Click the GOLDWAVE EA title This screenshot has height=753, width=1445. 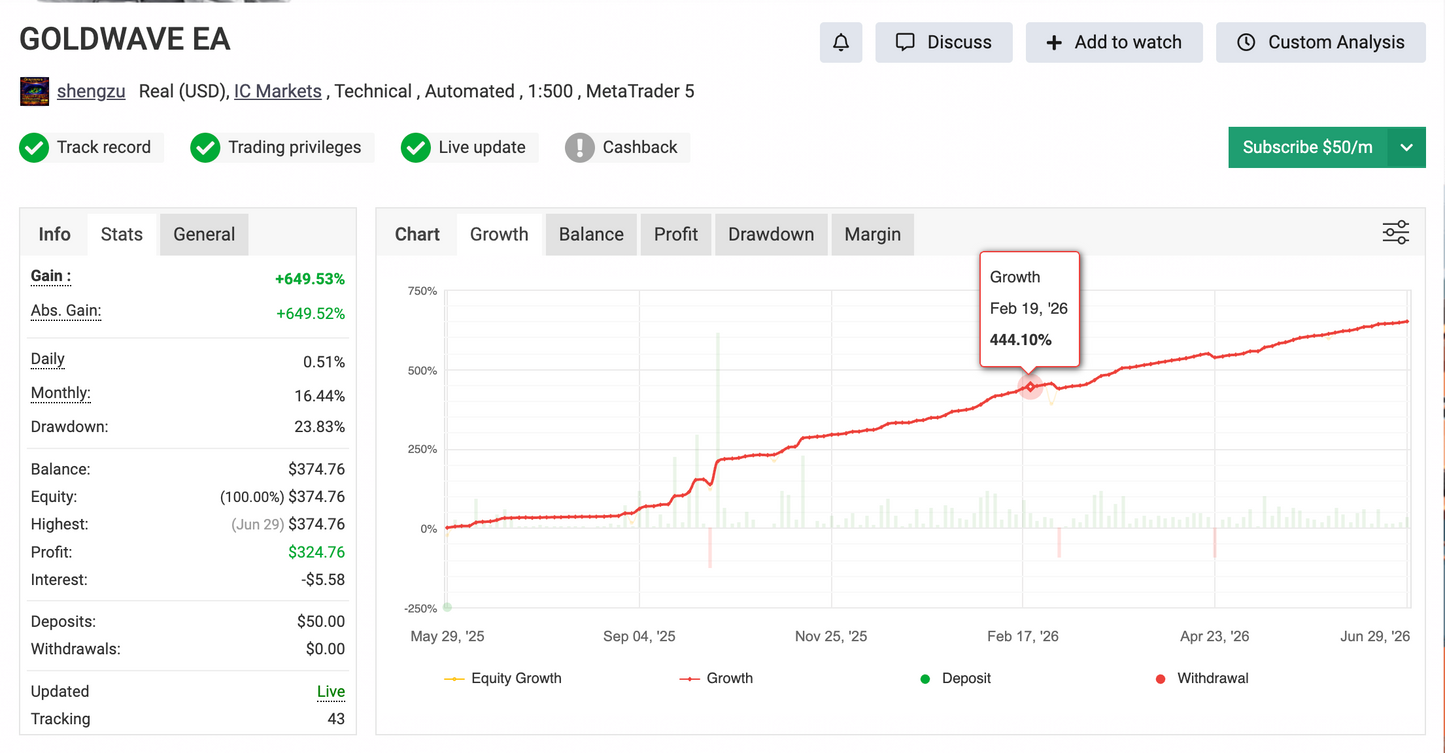[125, 39]
